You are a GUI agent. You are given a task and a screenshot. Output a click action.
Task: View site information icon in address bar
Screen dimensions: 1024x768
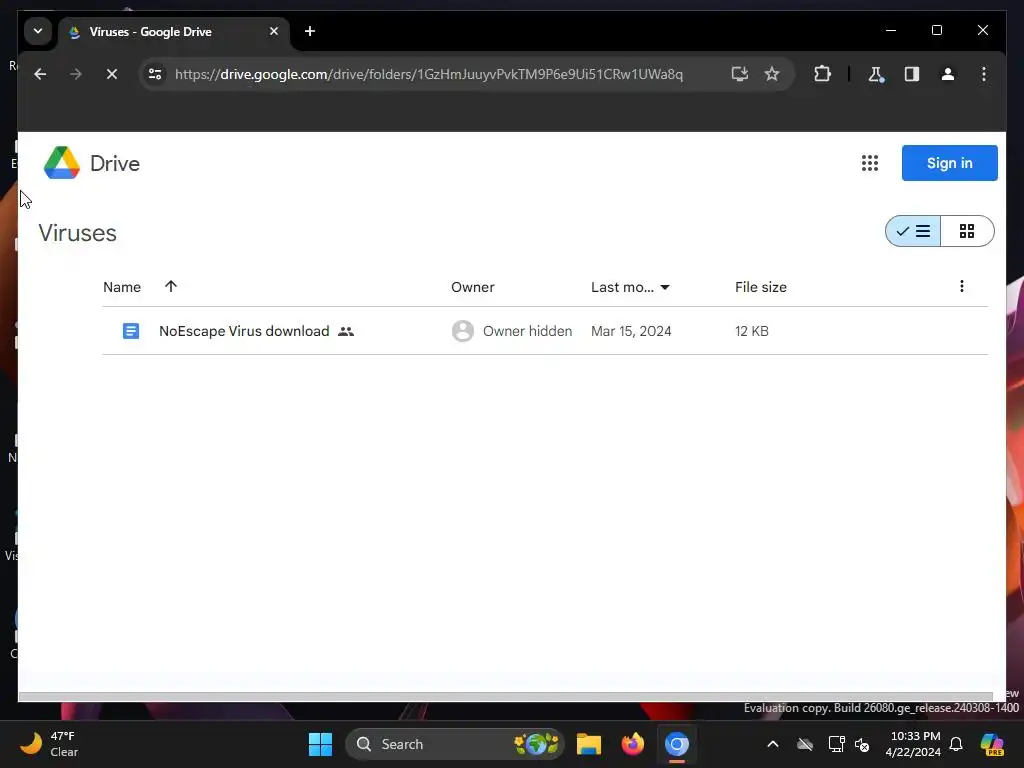pos(155,74)
